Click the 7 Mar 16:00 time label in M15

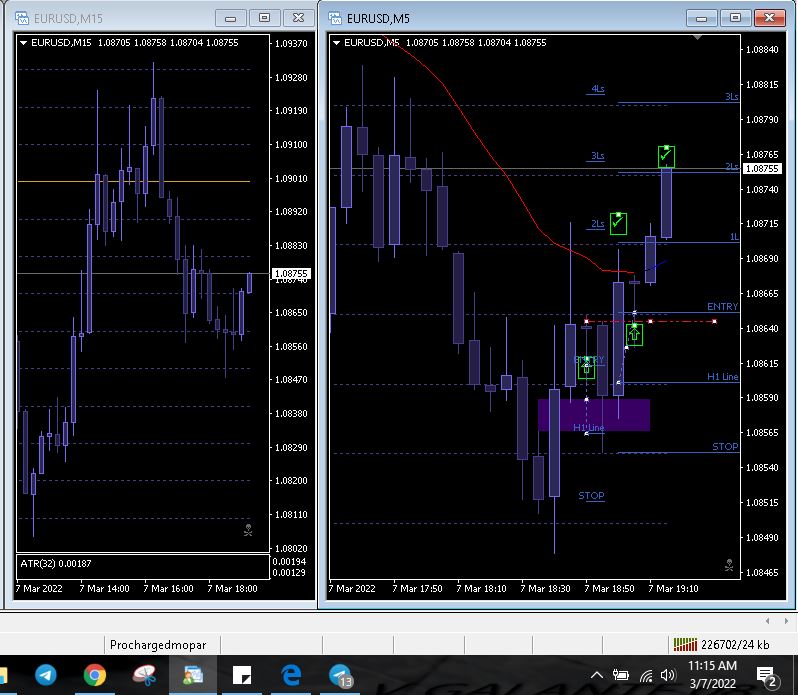(x=168, y=589)
